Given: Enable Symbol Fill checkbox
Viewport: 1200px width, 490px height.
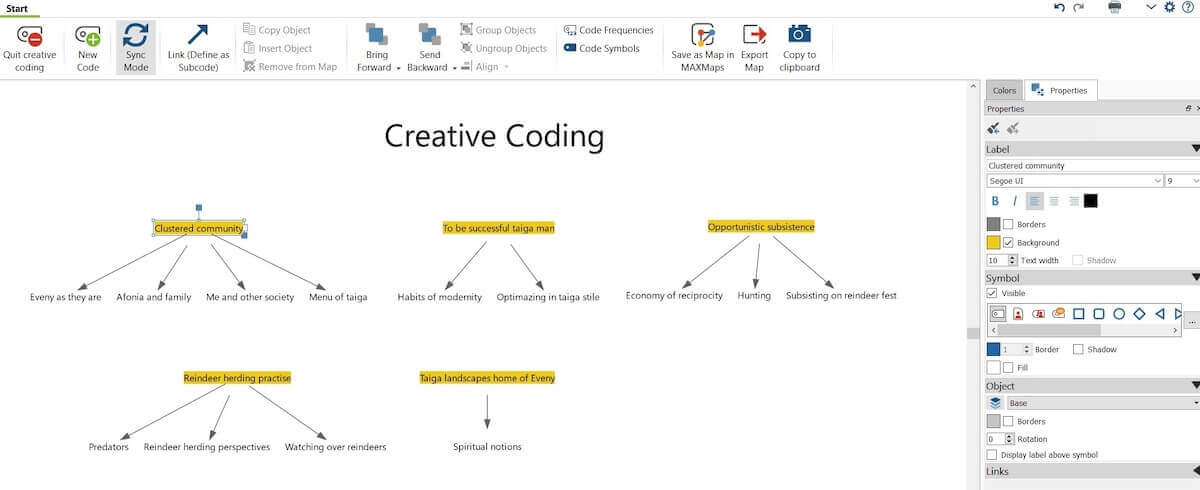Looking at the screenshot, I should 1008,367.
